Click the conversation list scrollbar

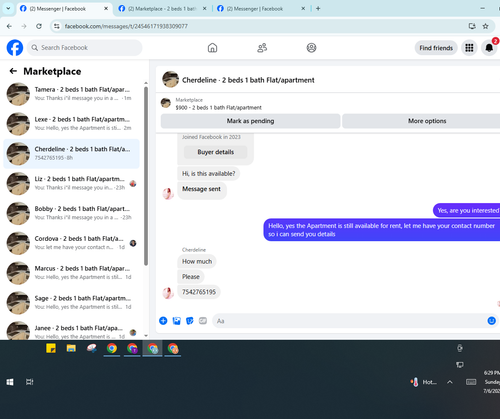pyautogui.click(x=146, y=176)
